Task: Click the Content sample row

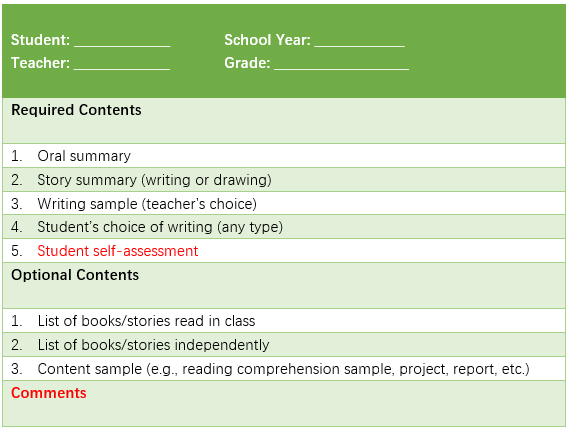Action: [x=284, y=369]
